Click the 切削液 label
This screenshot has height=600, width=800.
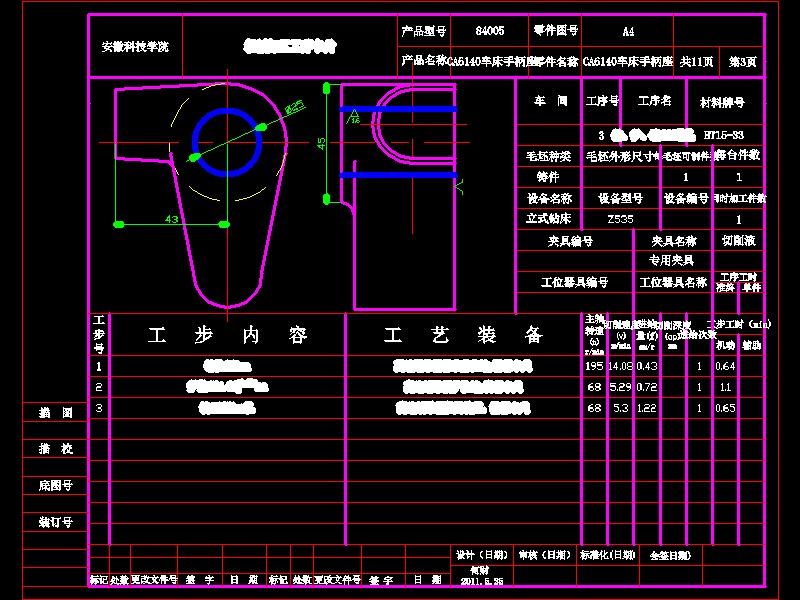coord(739,240)
